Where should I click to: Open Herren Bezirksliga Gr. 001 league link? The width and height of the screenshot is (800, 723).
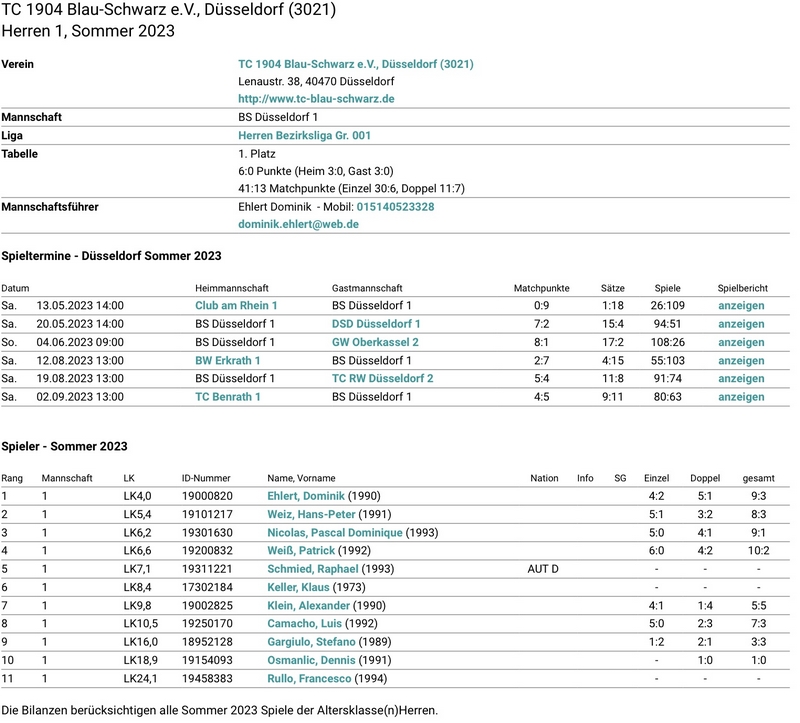[x=304, y=136]
